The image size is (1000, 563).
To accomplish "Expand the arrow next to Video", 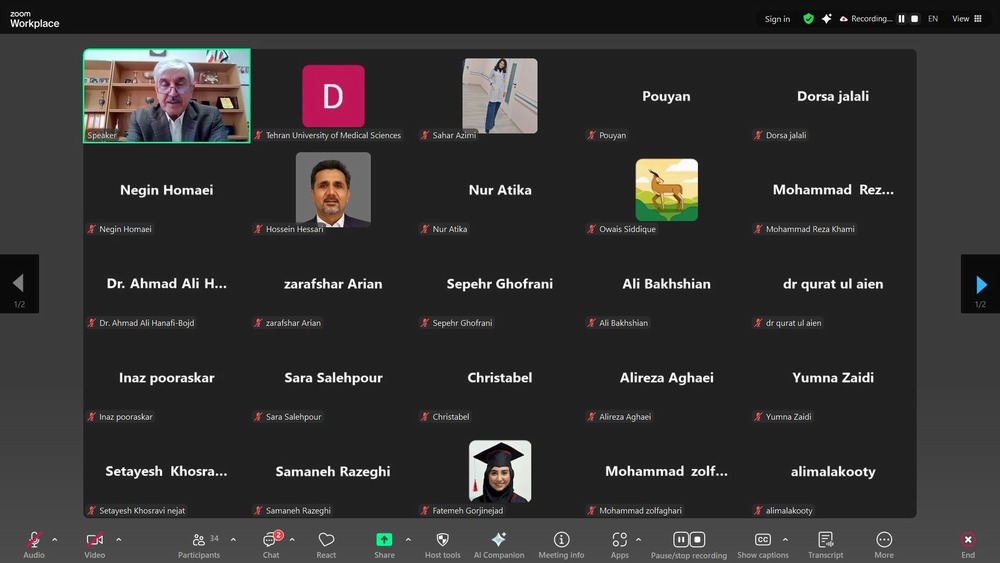I will click(x=119, y=540).
